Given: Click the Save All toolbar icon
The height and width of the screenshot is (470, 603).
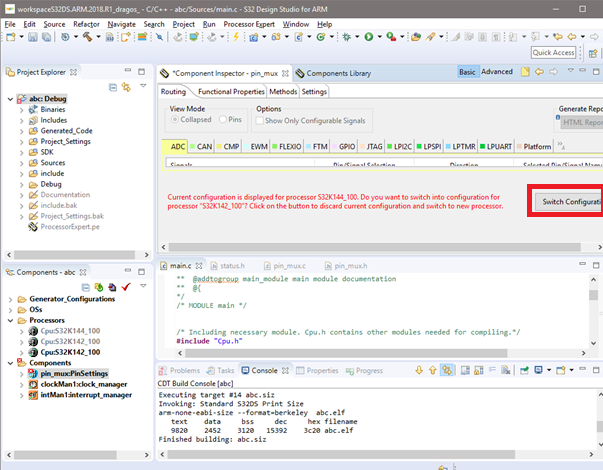Looking at the screenshot, I should (x=47, y=37).
